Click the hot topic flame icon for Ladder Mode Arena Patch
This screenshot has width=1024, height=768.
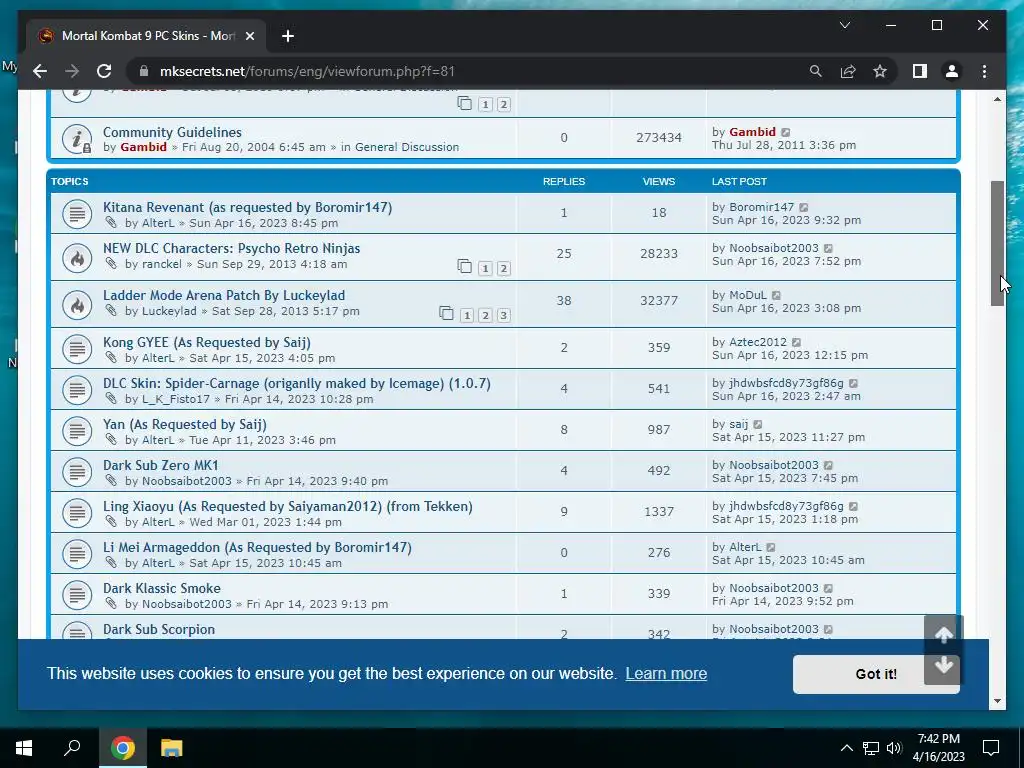77,305
